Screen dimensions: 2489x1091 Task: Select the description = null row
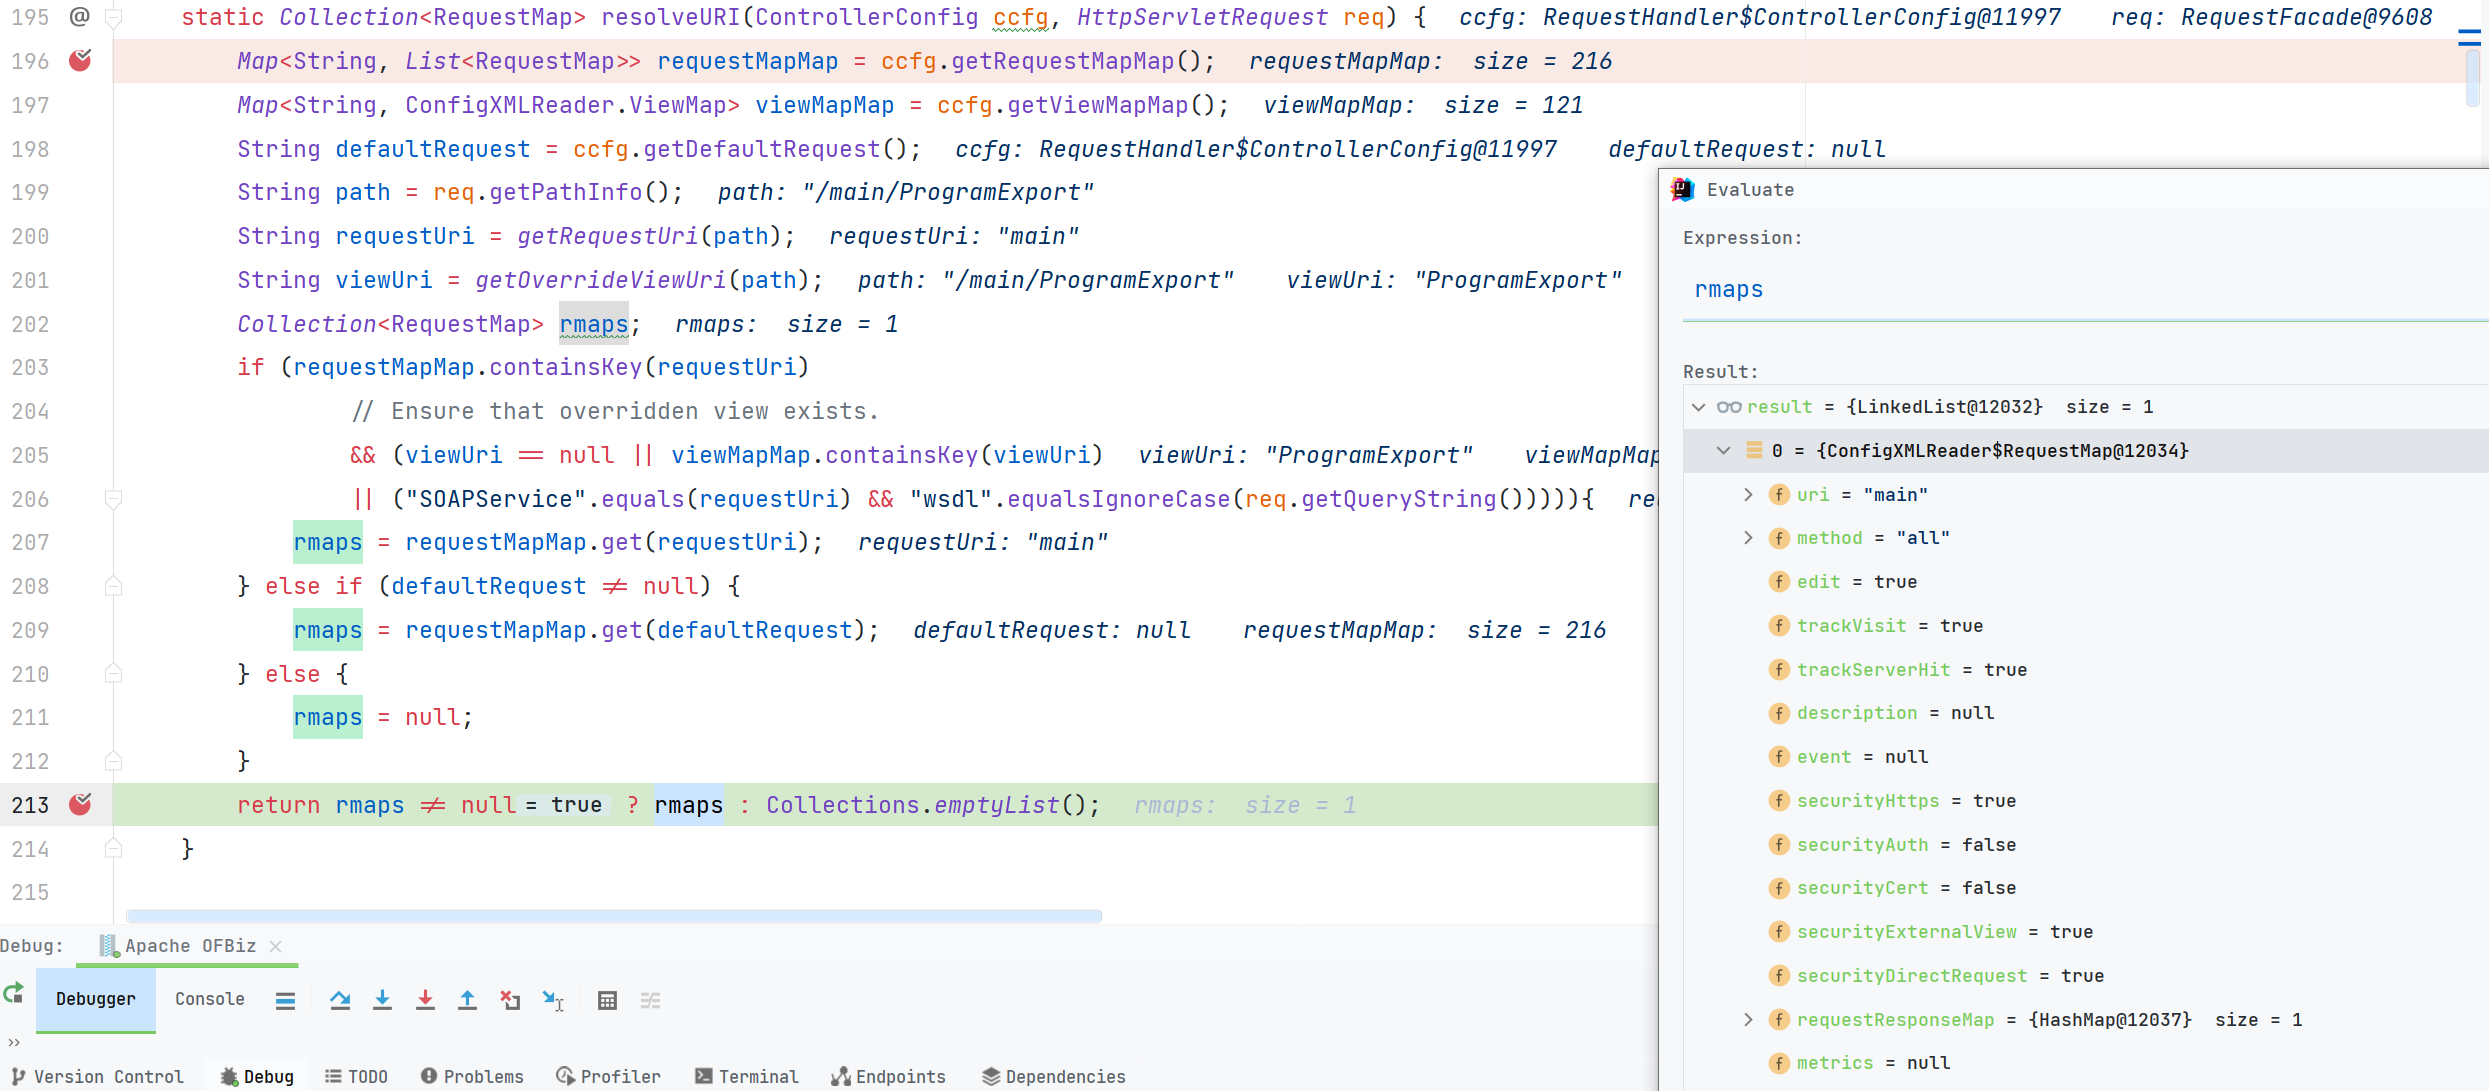pyautogui.click(x=2085, y=713)
